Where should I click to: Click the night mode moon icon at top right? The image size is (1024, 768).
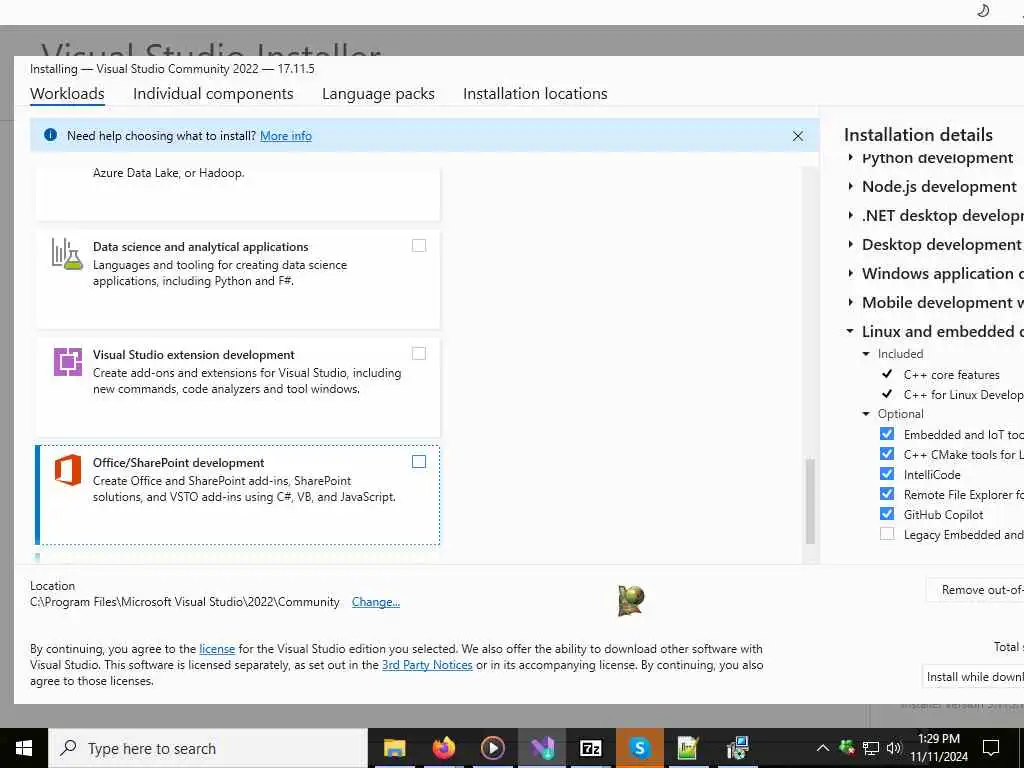(983, 10)
